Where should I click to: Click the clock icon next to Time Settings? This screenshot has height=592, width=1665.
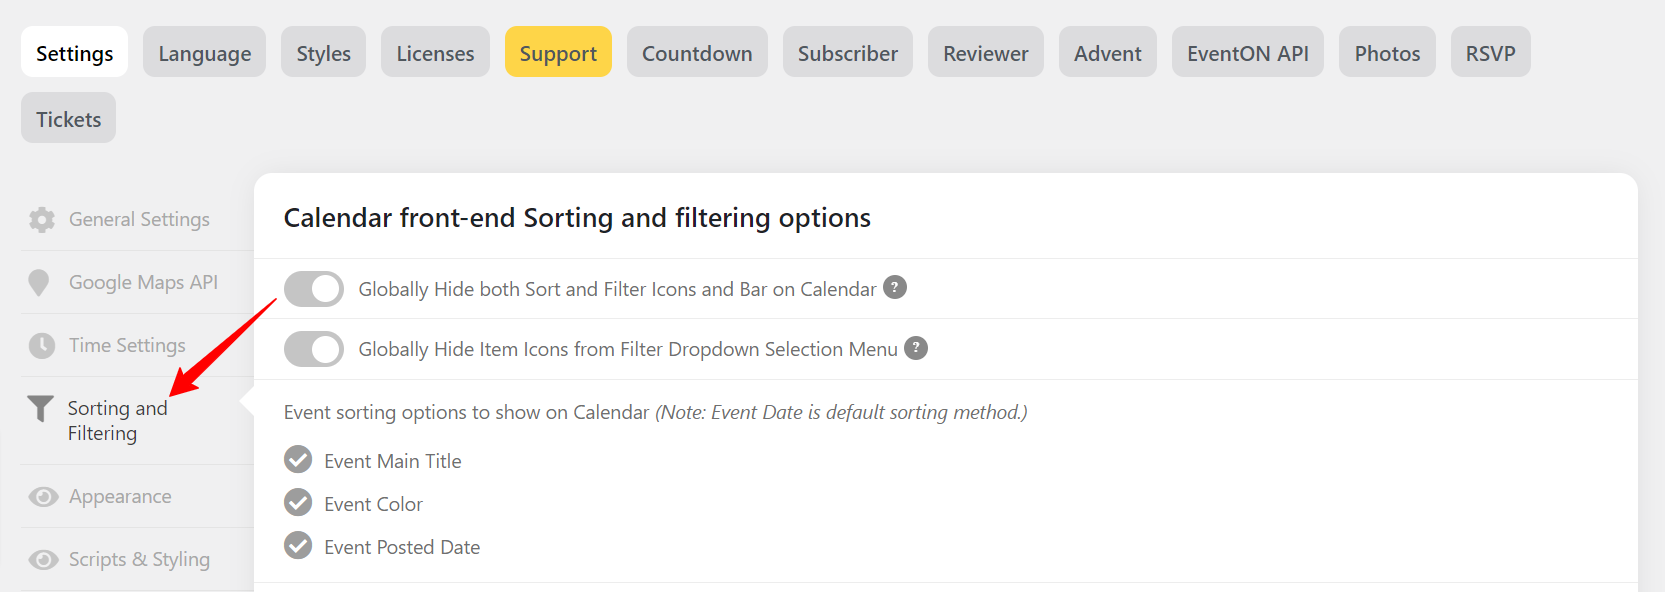[x=41, y=345]
